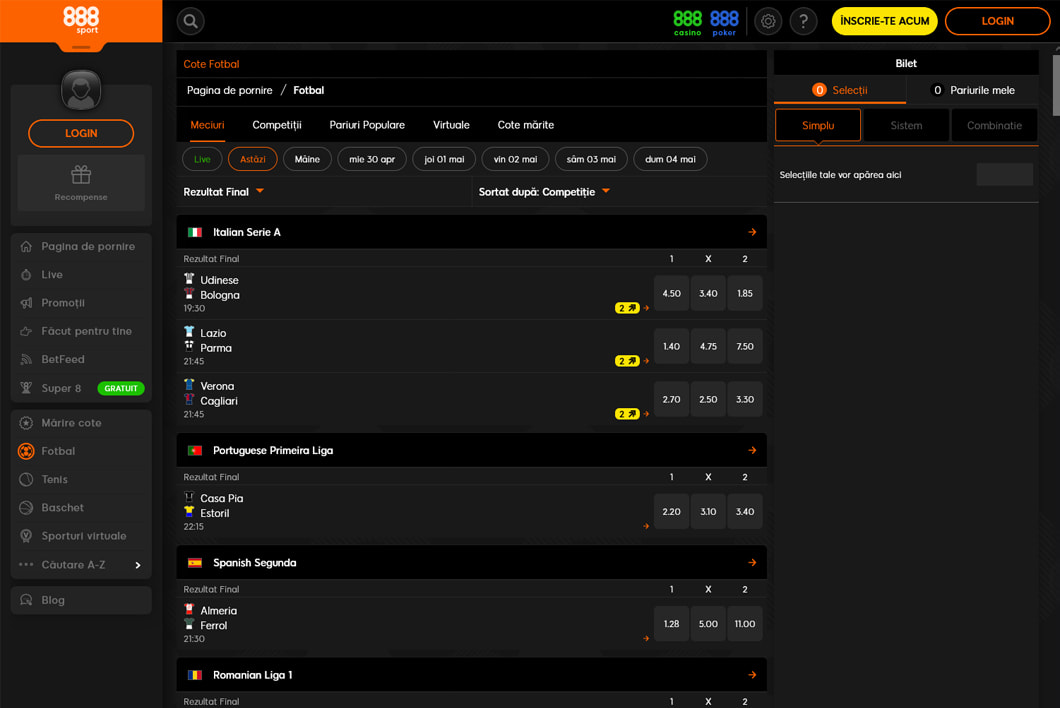
Task: Toggle the Live matches filter
Action: pyautogui.click(x=203, y=159)
